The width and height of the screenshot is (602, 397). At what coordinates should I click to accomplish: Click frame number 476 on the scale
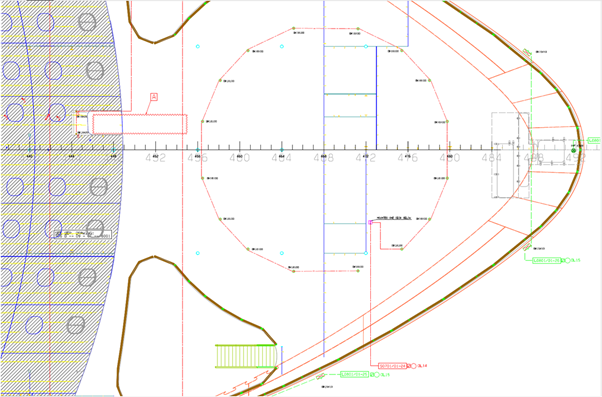click(408, 158)
